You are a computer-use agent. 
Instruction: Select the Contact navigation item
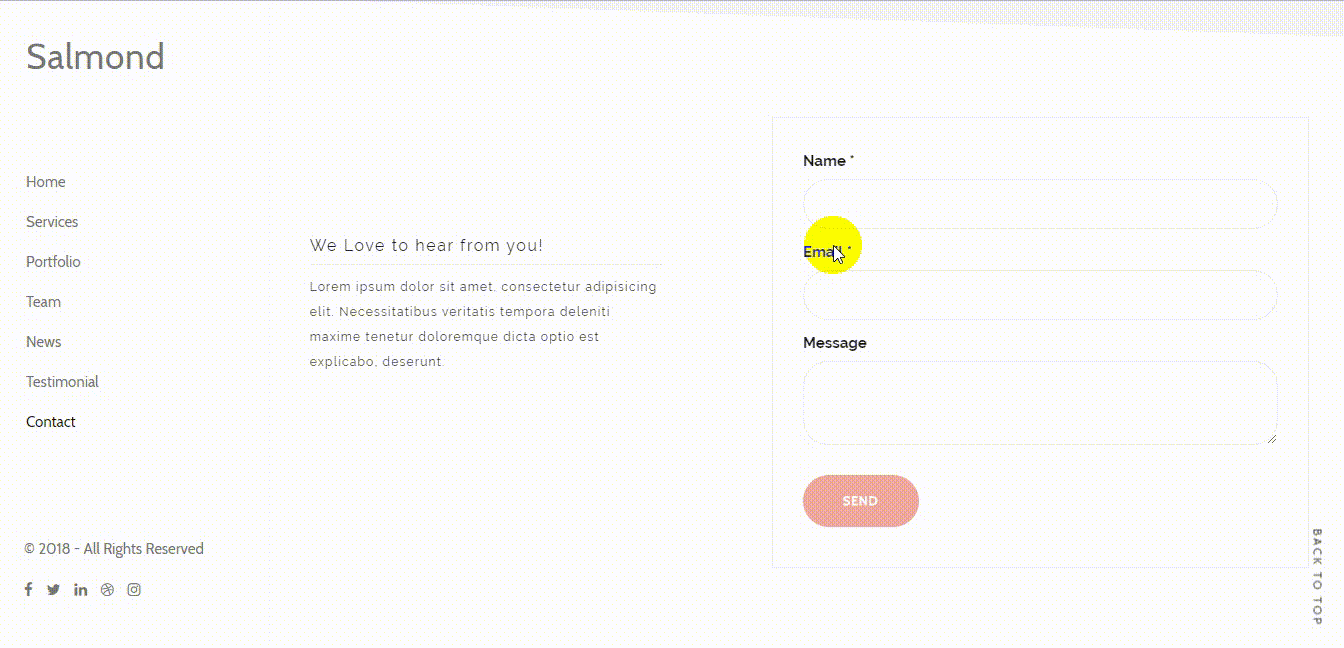tap(51, 422)
